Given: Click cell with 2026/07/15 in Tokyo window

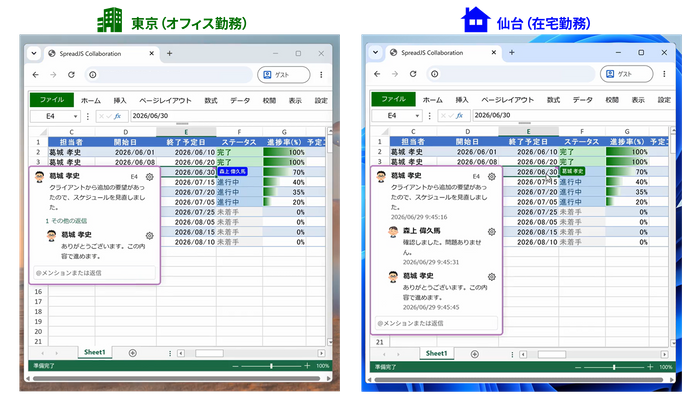Looking at the screenshot, I should tap(186, 182).
